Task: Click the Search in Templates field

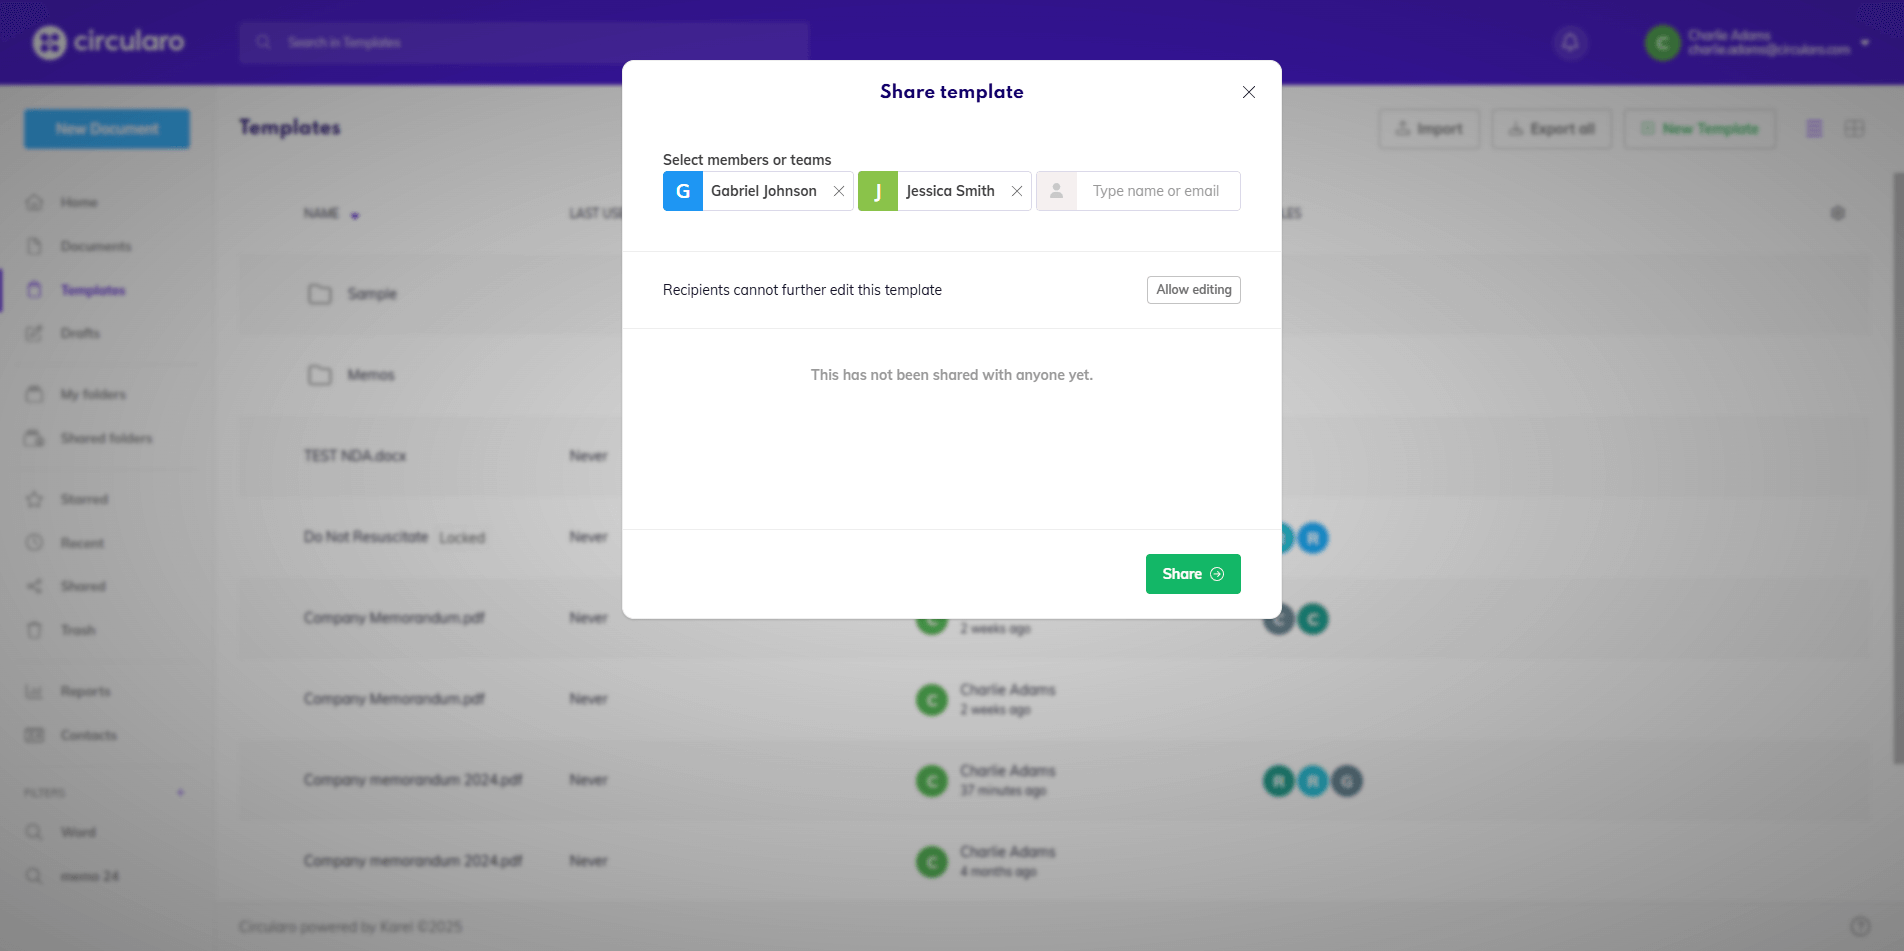Action: point(523,42)
